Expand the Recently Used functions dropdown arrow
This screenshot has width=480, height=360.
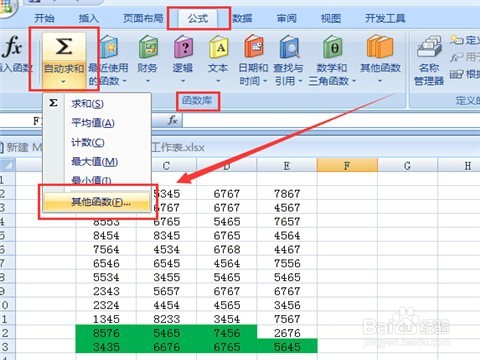[125, 81]
